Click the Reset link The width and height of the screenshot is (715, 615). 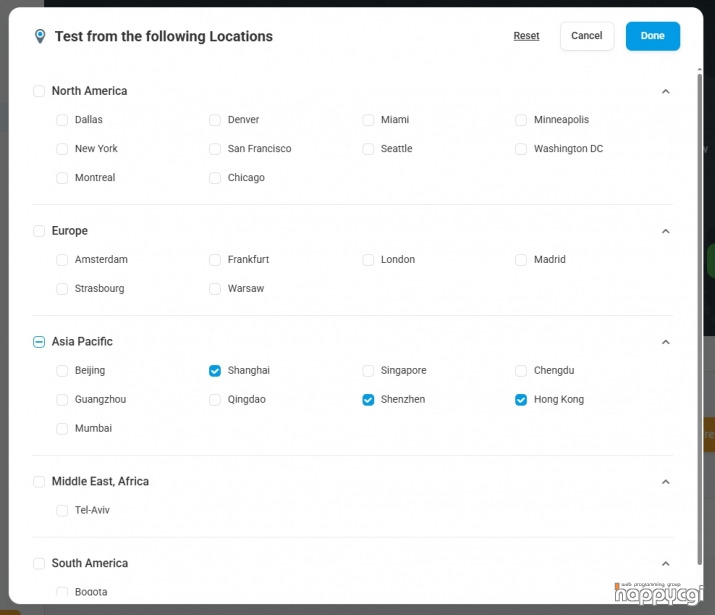526,36
